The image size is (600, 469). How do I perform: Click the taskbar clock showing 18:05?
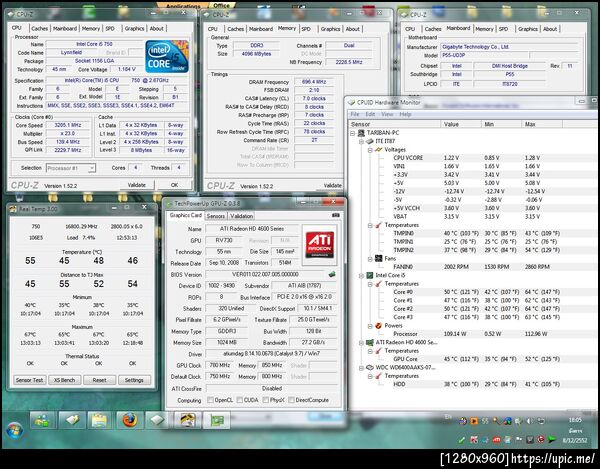[x=575, y=420]
